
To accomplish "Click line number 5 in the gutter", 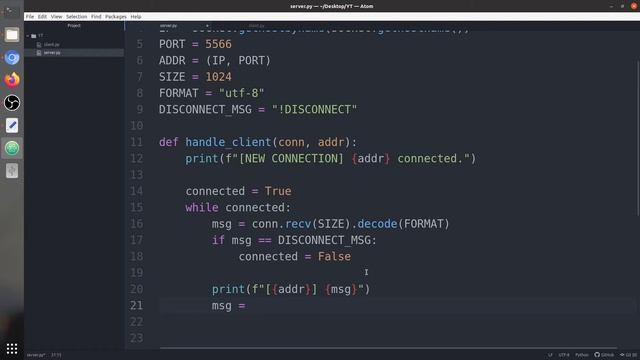I will [140, 44].
